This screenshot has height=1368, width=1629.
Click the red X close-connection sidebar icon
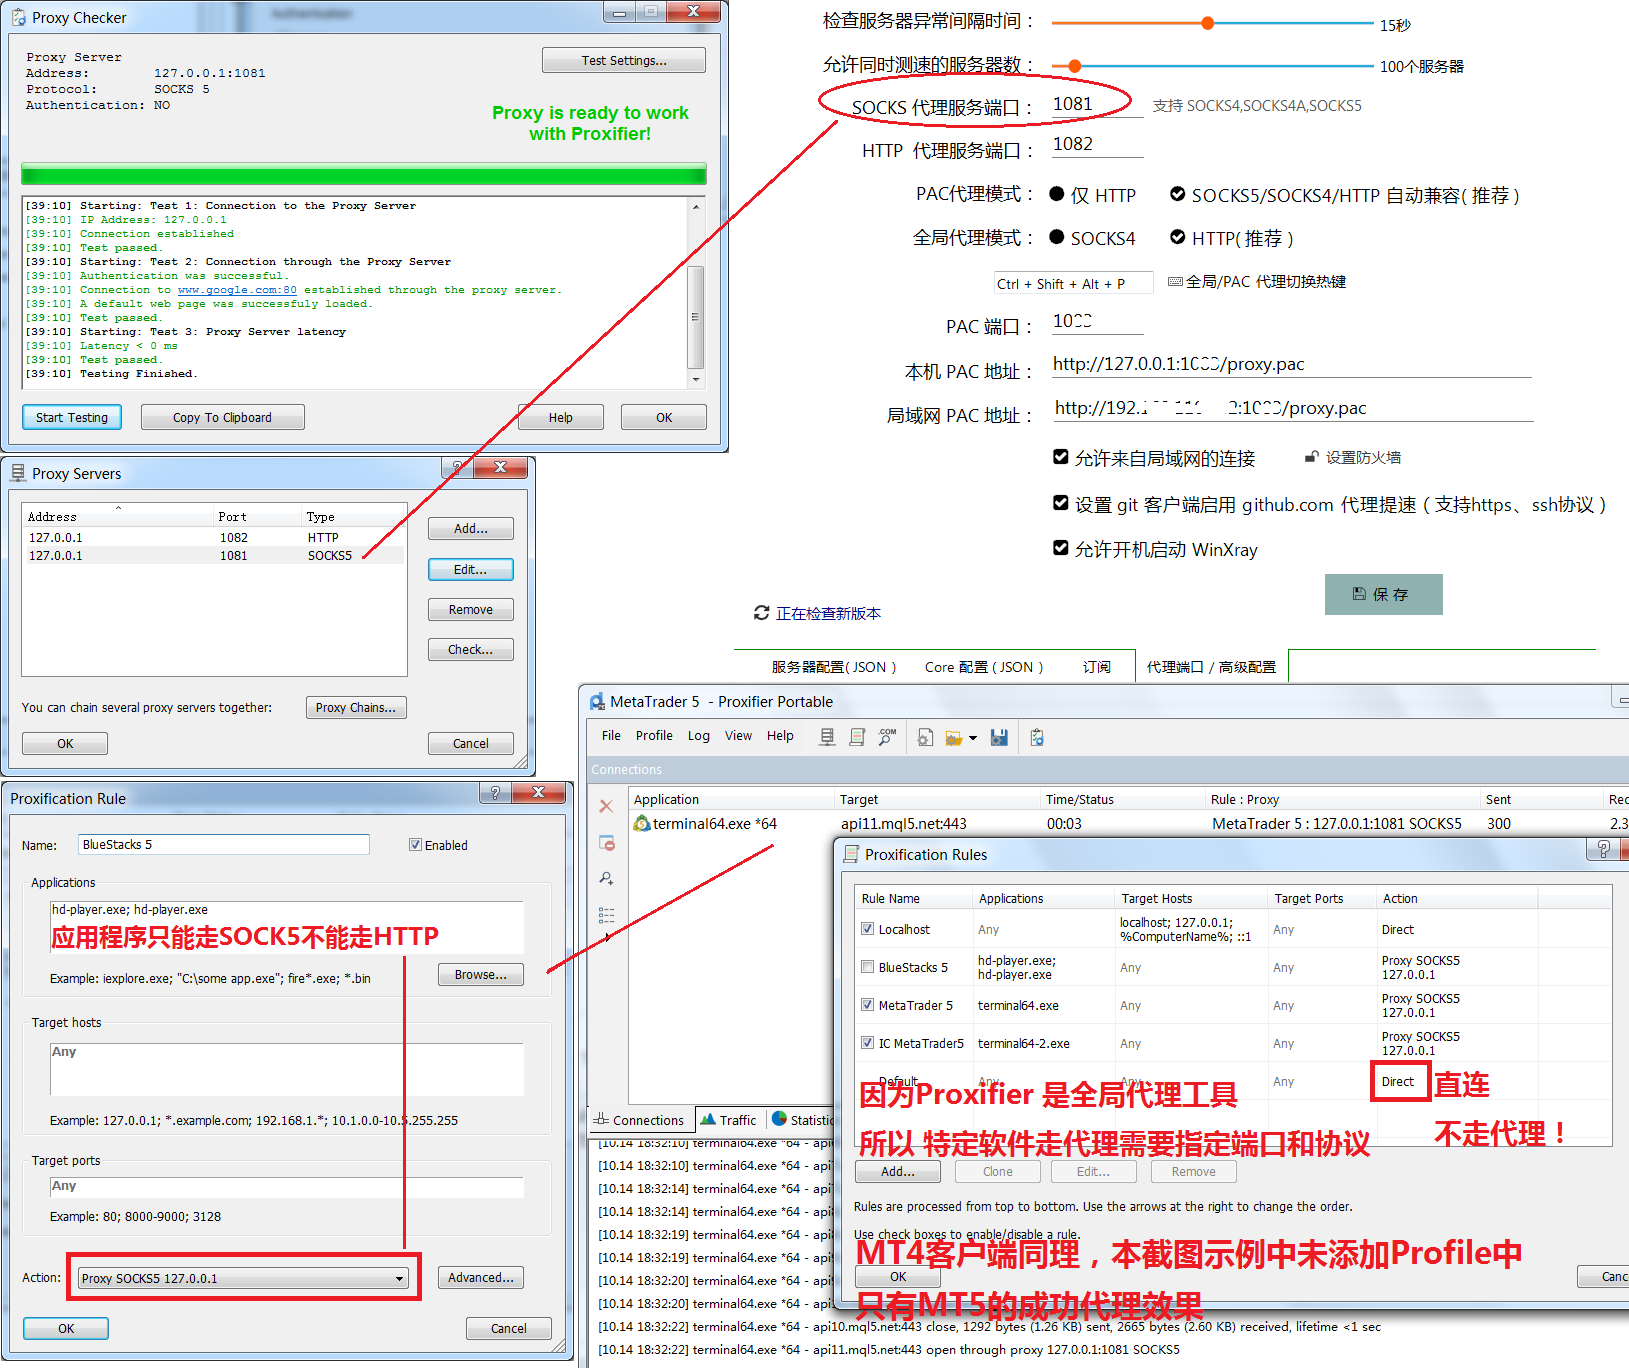606,806
